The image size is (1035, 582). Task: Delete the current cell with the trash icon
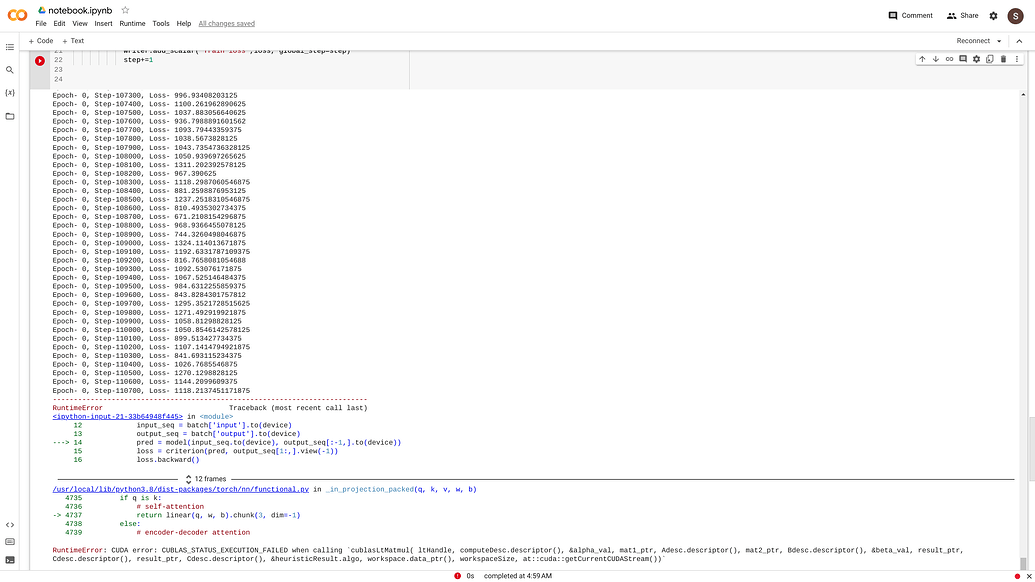click(1003, 59)
